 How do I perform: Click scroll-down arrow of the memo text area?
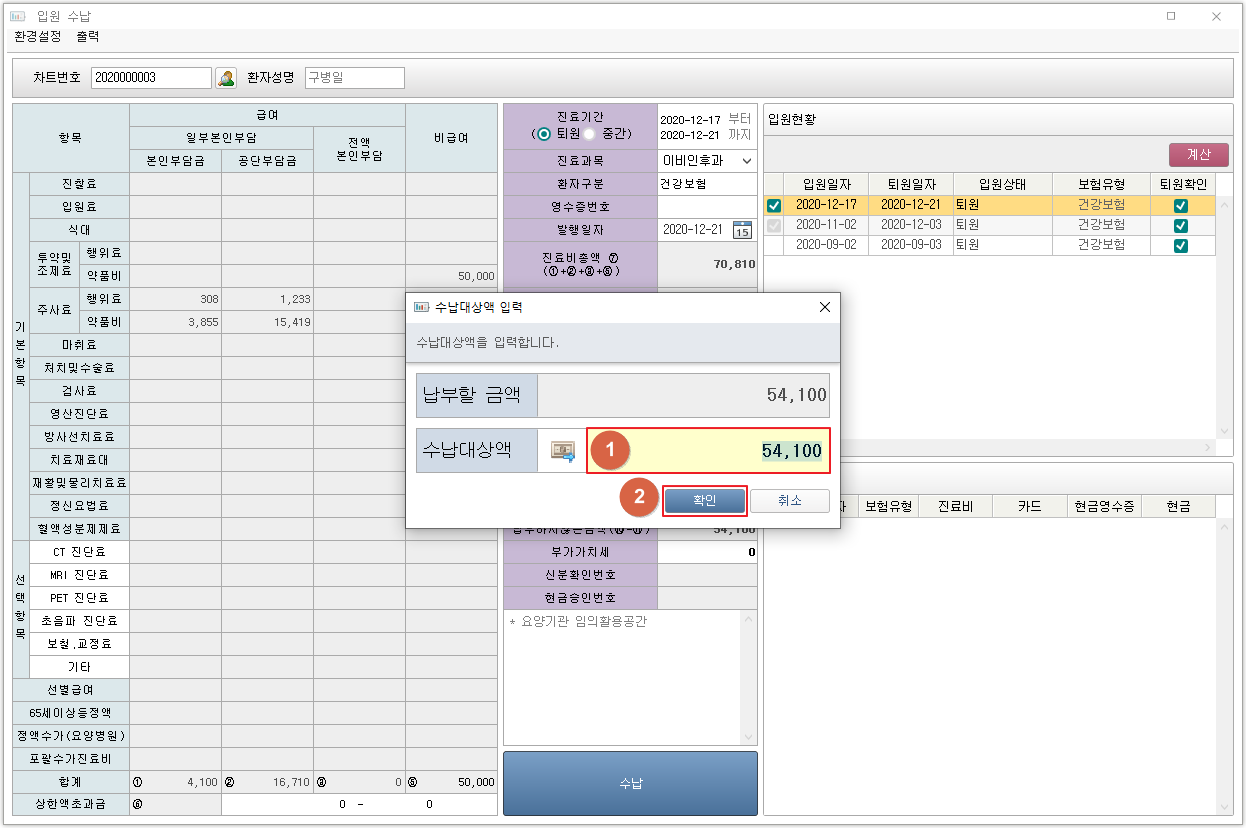pyautogui.click(x=748, y=737)
